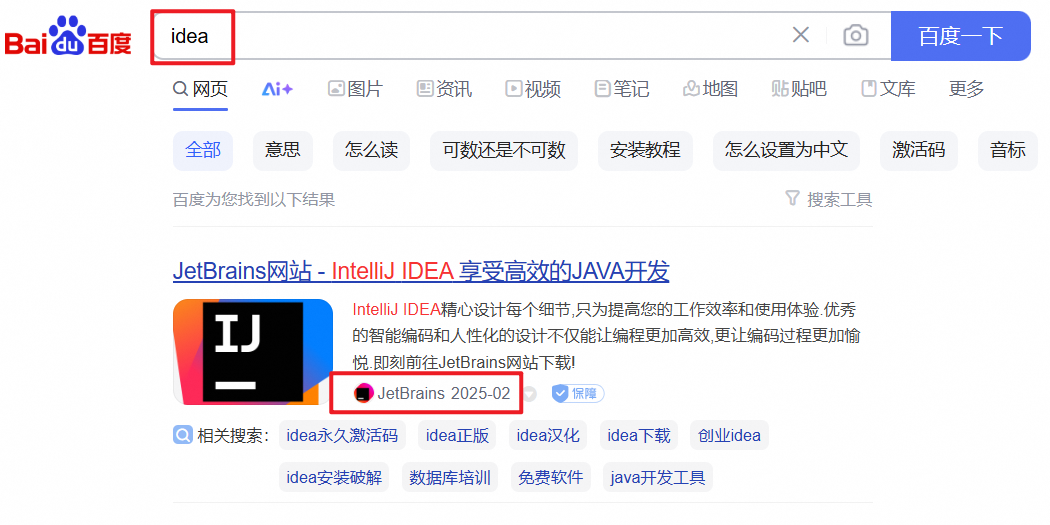Open 搜索工具 options
1050x525 pixels.
pyautogui.click(x=828, y=199)
